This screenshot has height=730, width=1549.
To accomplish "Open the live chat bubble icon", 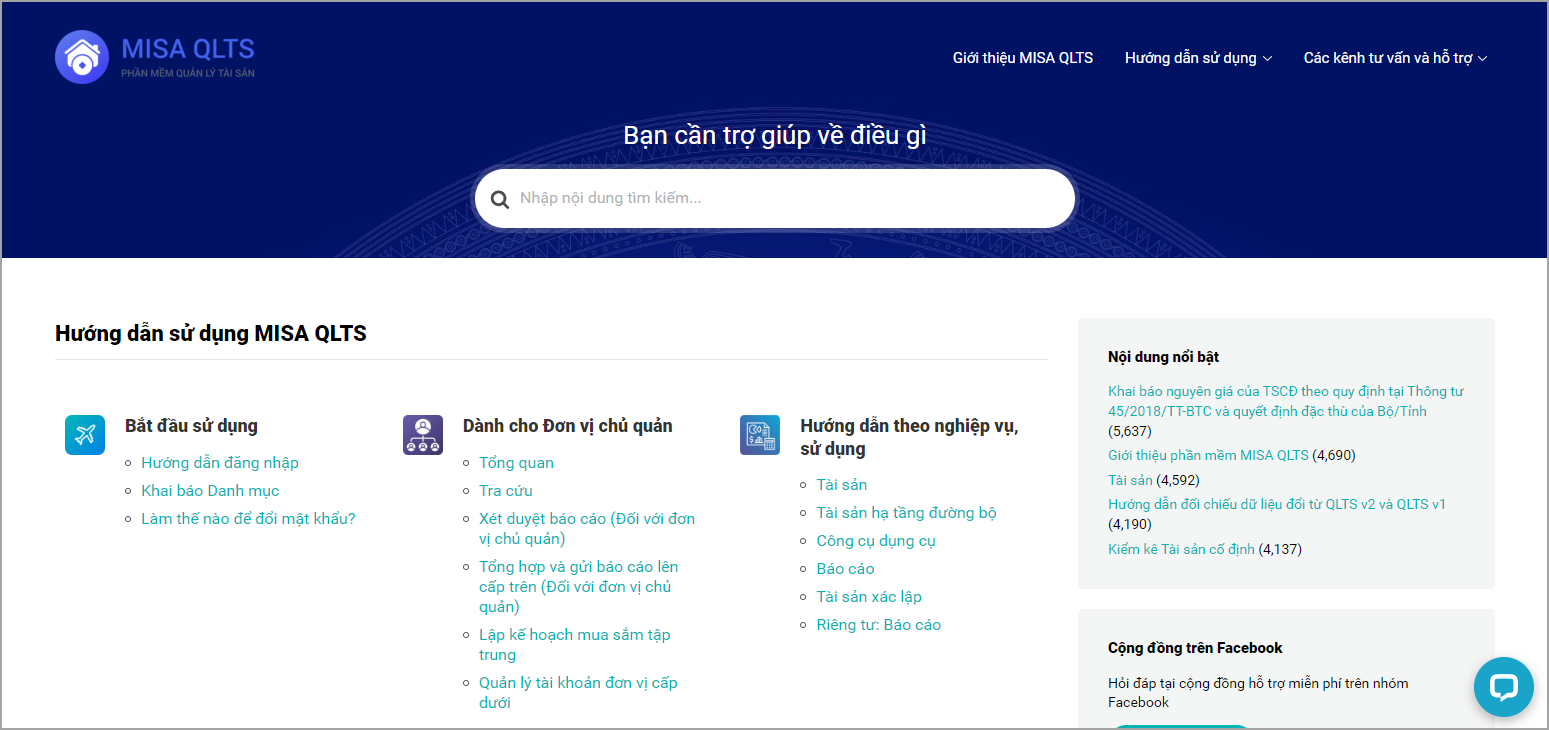I will [x=1504, y=687].
